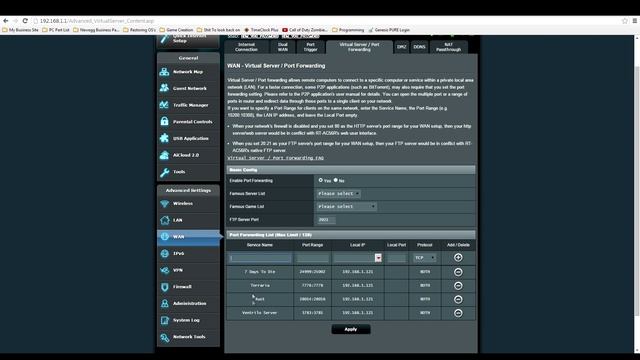Open the My Business Site bookmark
The width and height of the screenshot is (640, 360).
point(20,30)
